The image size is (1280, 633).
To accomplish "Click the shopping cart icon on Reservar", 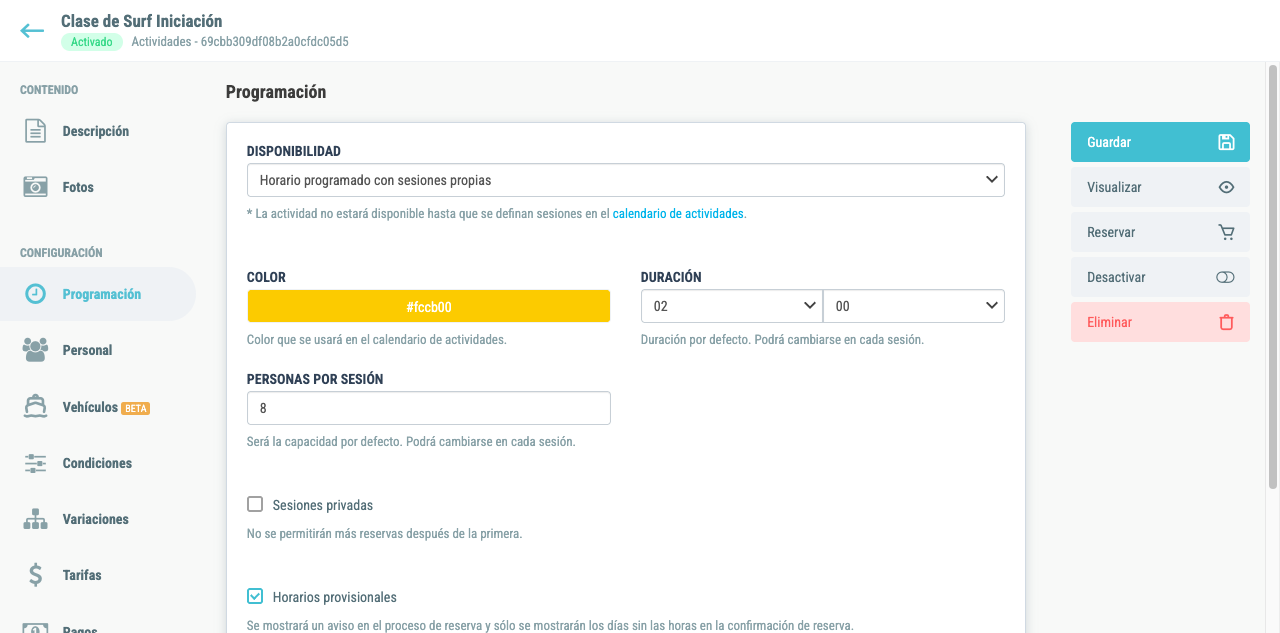I will point(1226,232).
